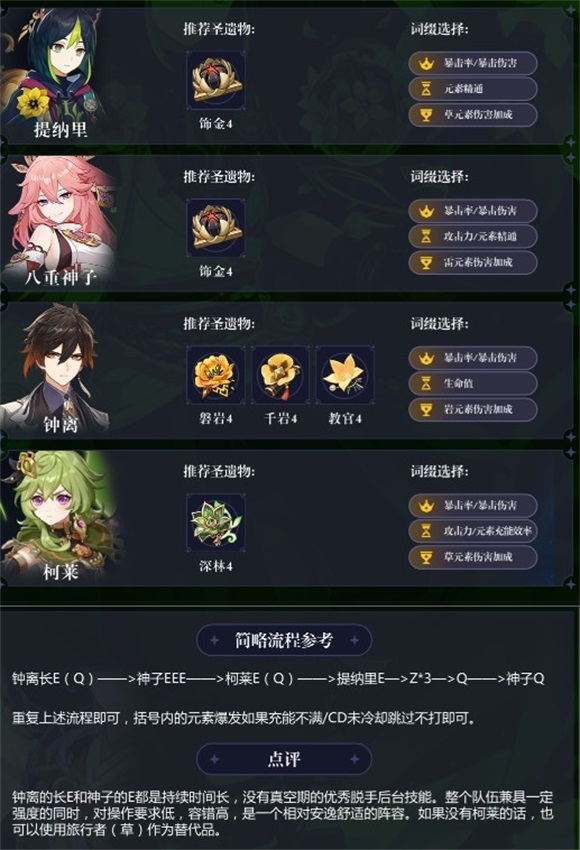Select the 草元素伤害加成 goblet tag for Tighnari

tap(473, 115)
